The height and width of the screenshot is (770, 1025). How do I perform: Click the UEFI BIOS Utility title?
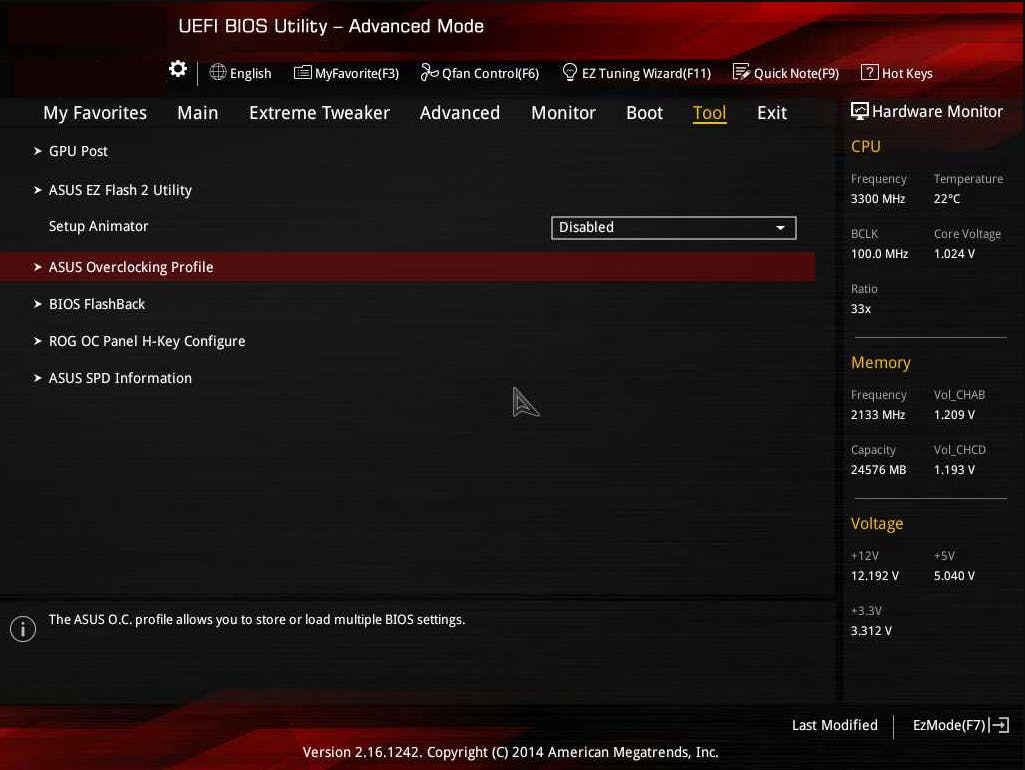tap(331, 26)
